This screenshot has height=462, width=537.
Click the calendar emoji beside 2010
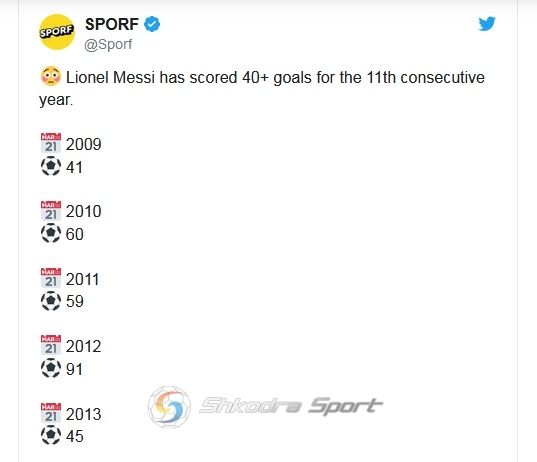51,210
